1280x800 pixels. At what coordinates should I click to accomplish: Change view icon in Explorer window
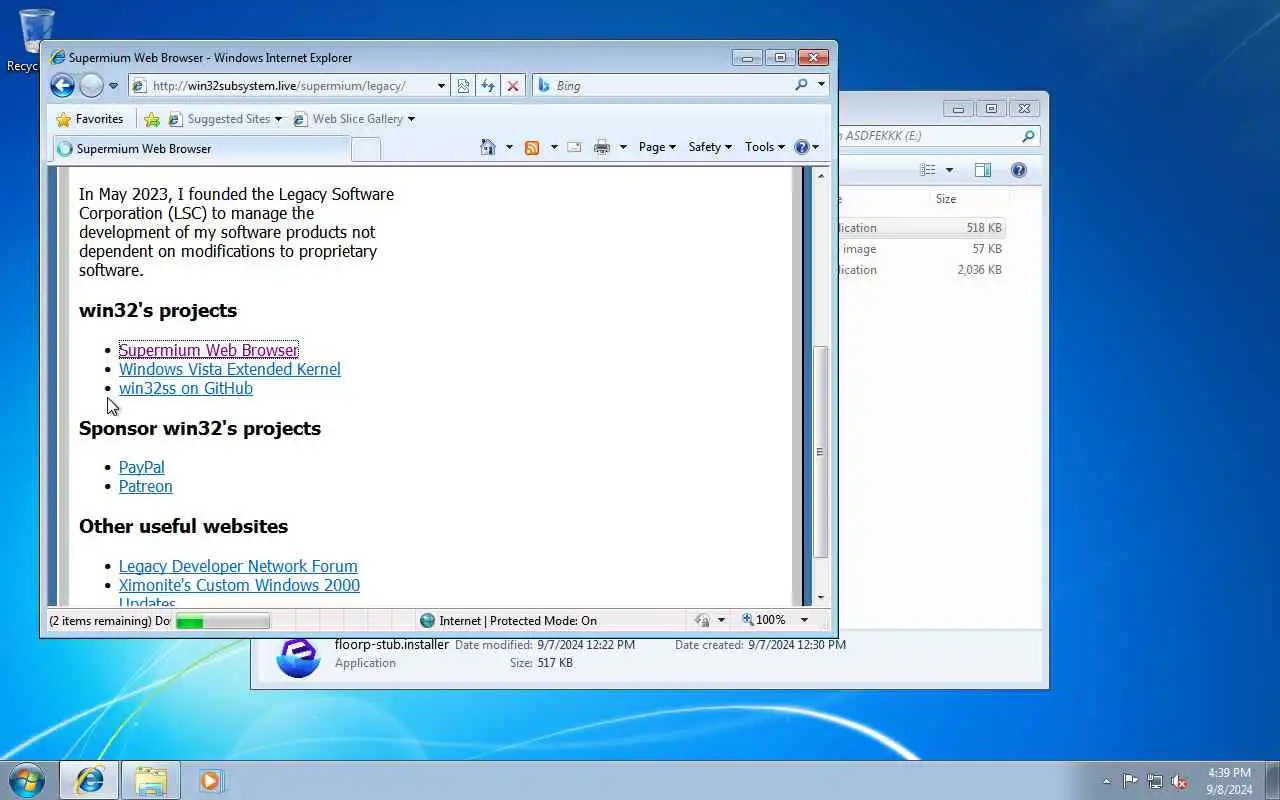928,170
